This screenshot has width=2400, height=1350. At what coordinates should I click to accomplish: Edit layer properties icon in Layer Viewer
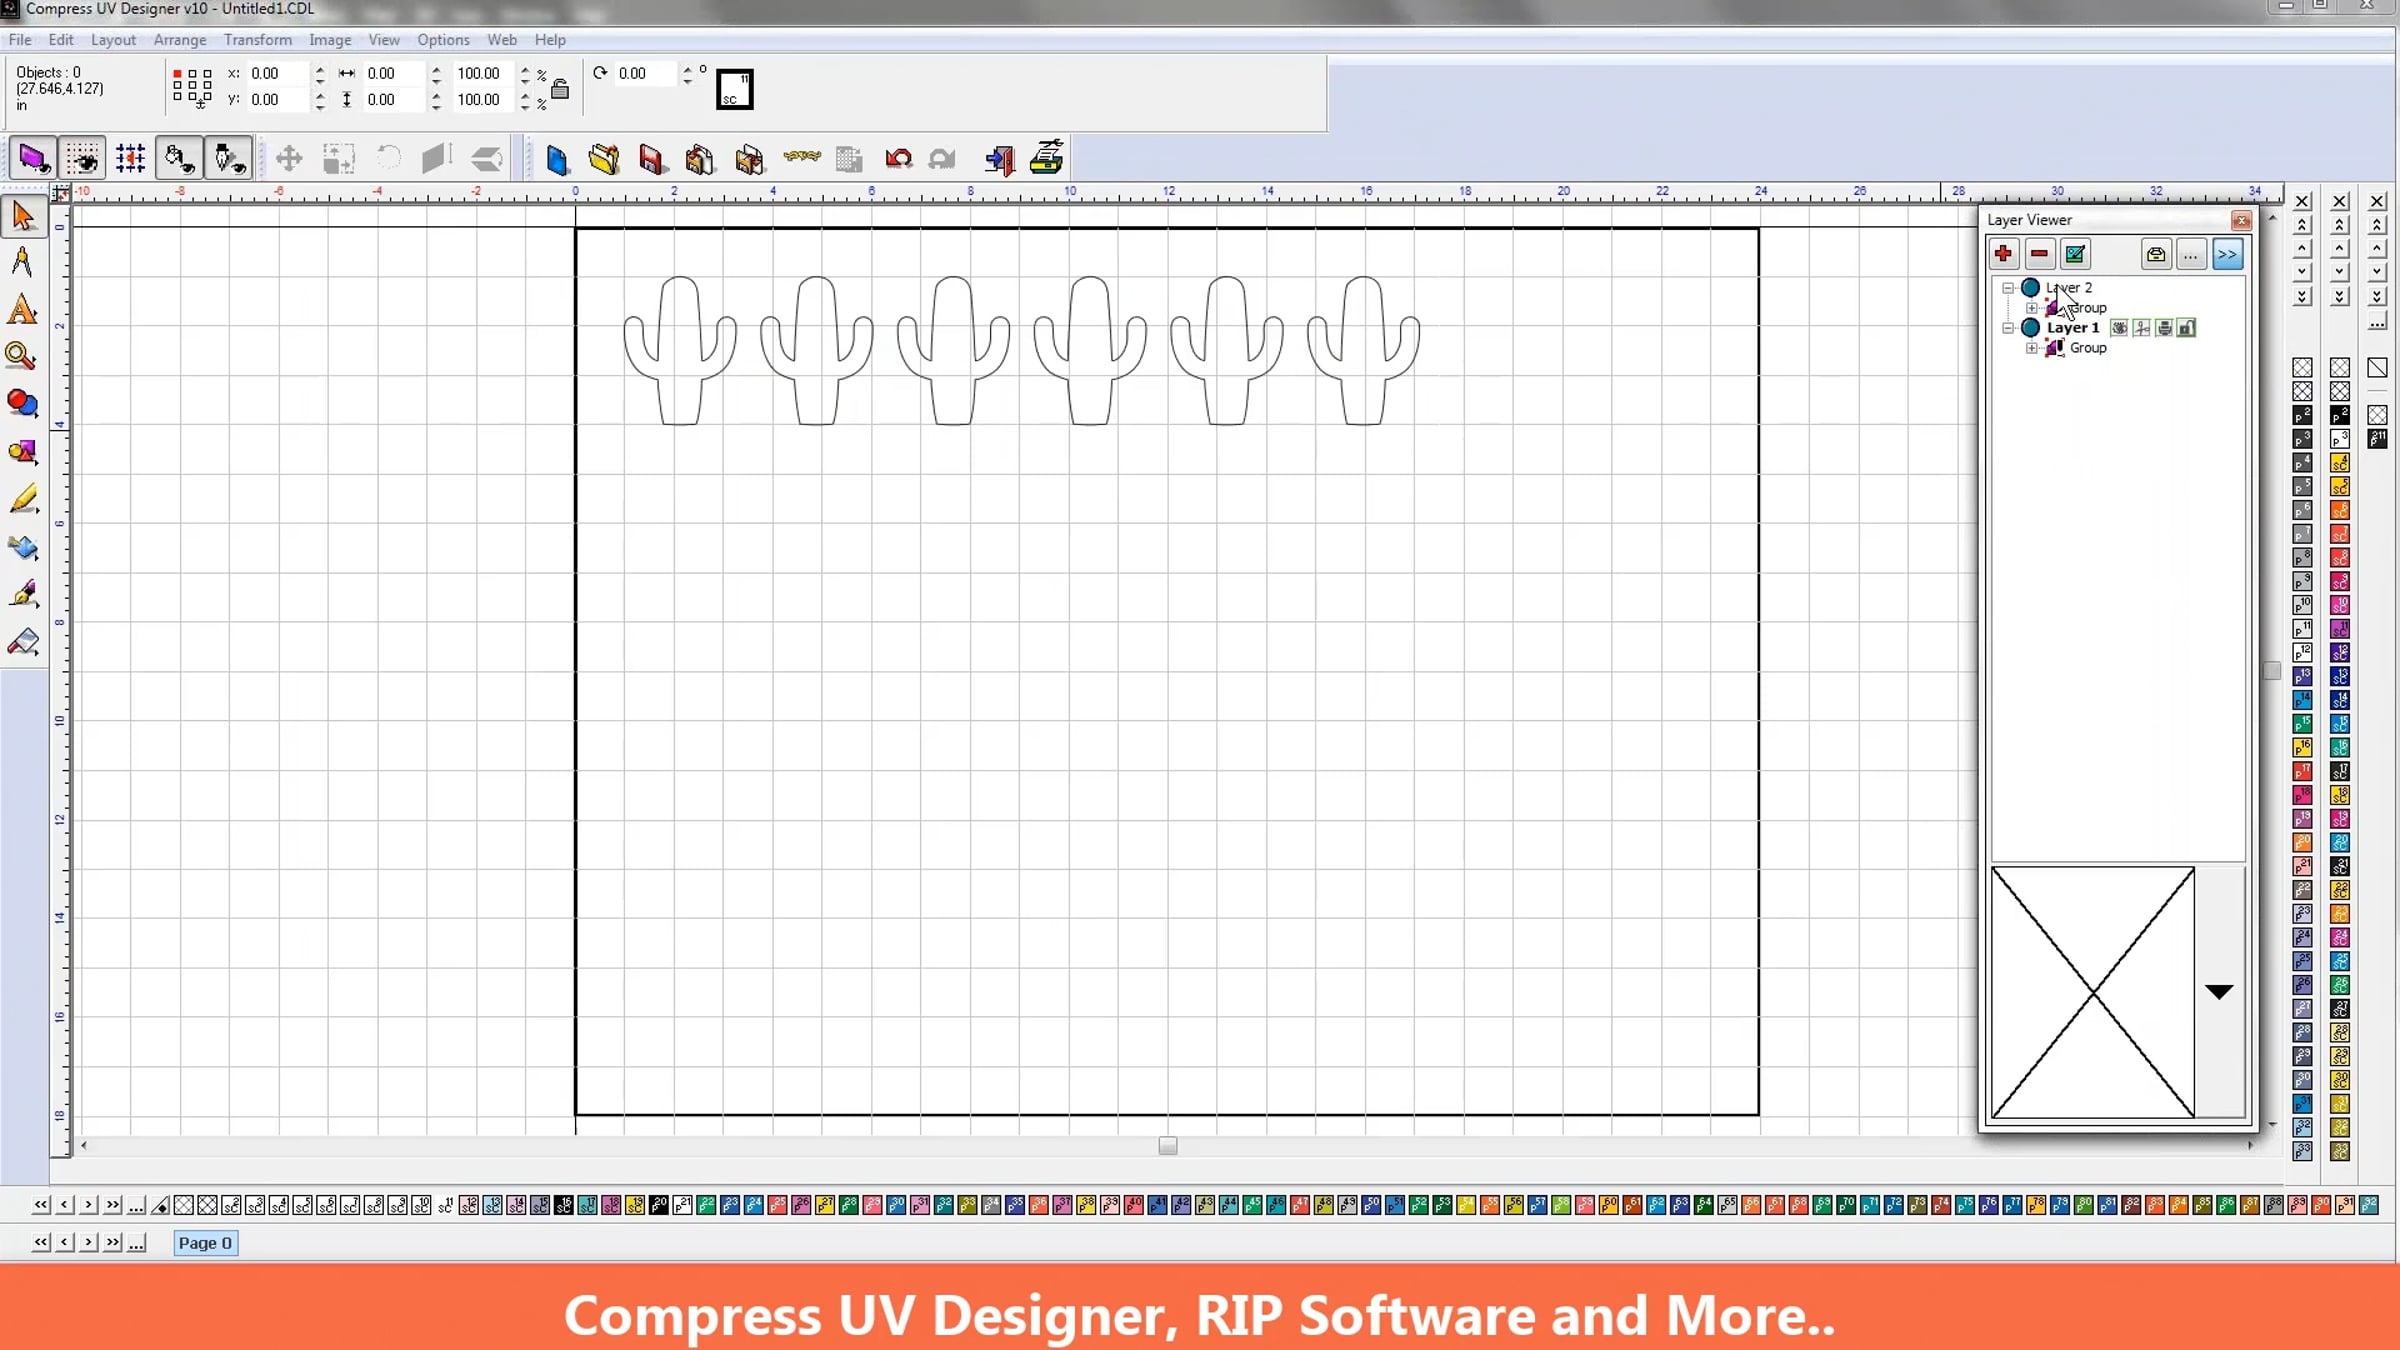pos(2076,254)
